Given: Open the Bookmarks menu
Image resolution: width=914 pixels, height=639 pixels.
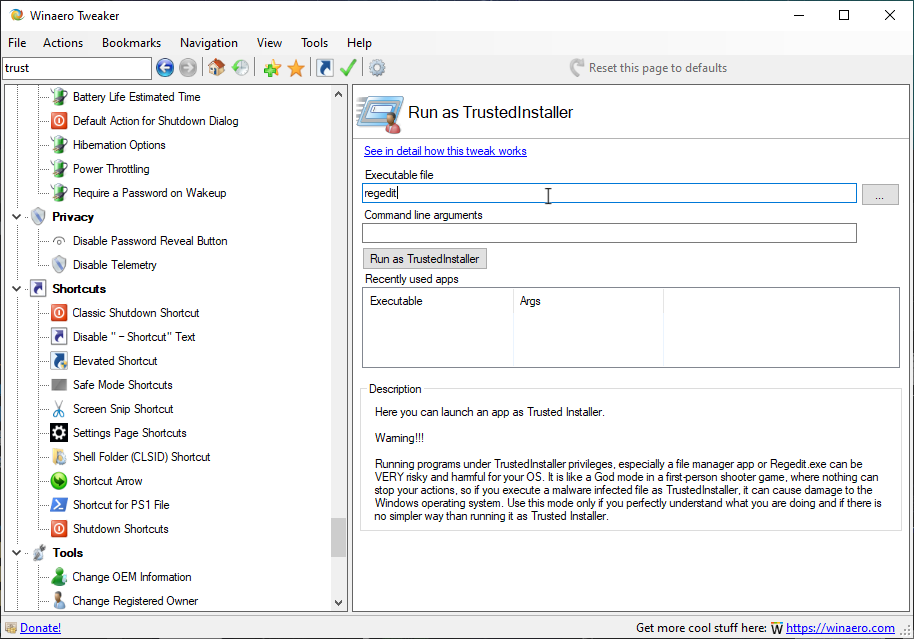Looking at the screenshot, I should (132, 43).
